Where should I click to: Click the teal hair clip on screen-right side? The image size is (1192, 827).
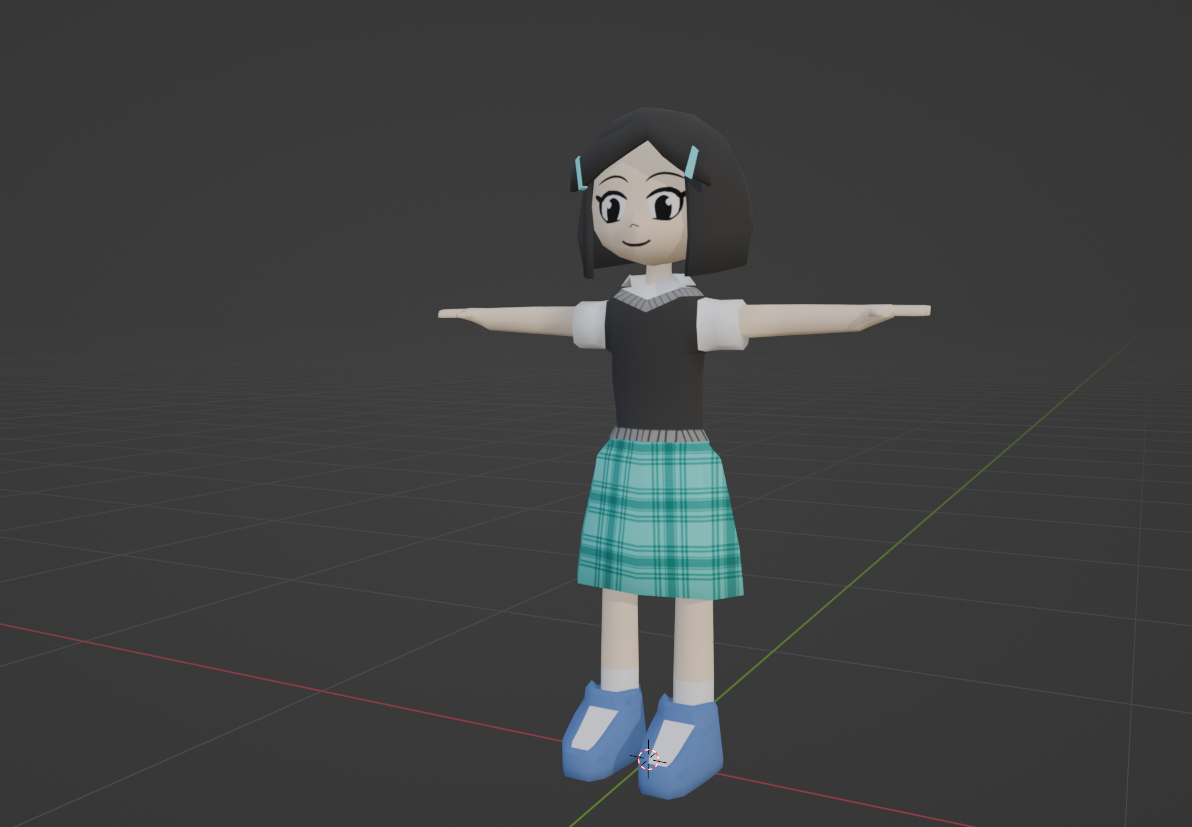tap(692, 162)
